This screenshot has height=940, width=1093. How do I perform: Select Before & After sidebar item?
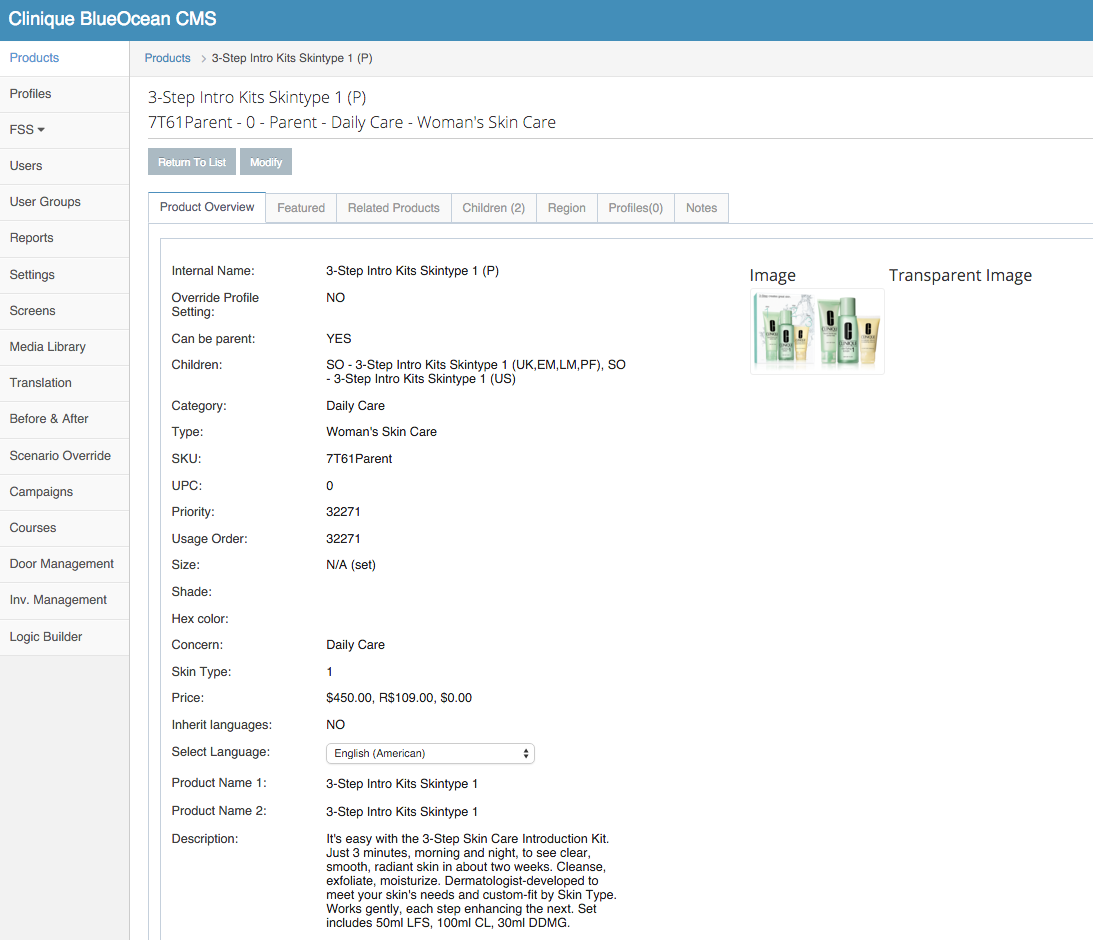coord(64,419)
